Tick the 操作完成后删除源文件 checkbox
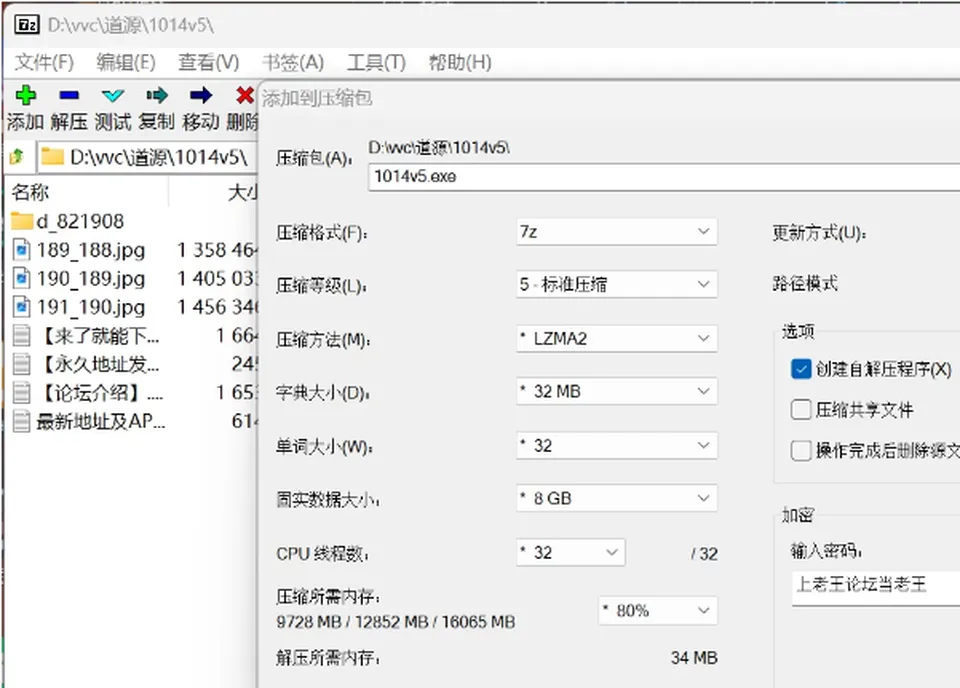 801,451
